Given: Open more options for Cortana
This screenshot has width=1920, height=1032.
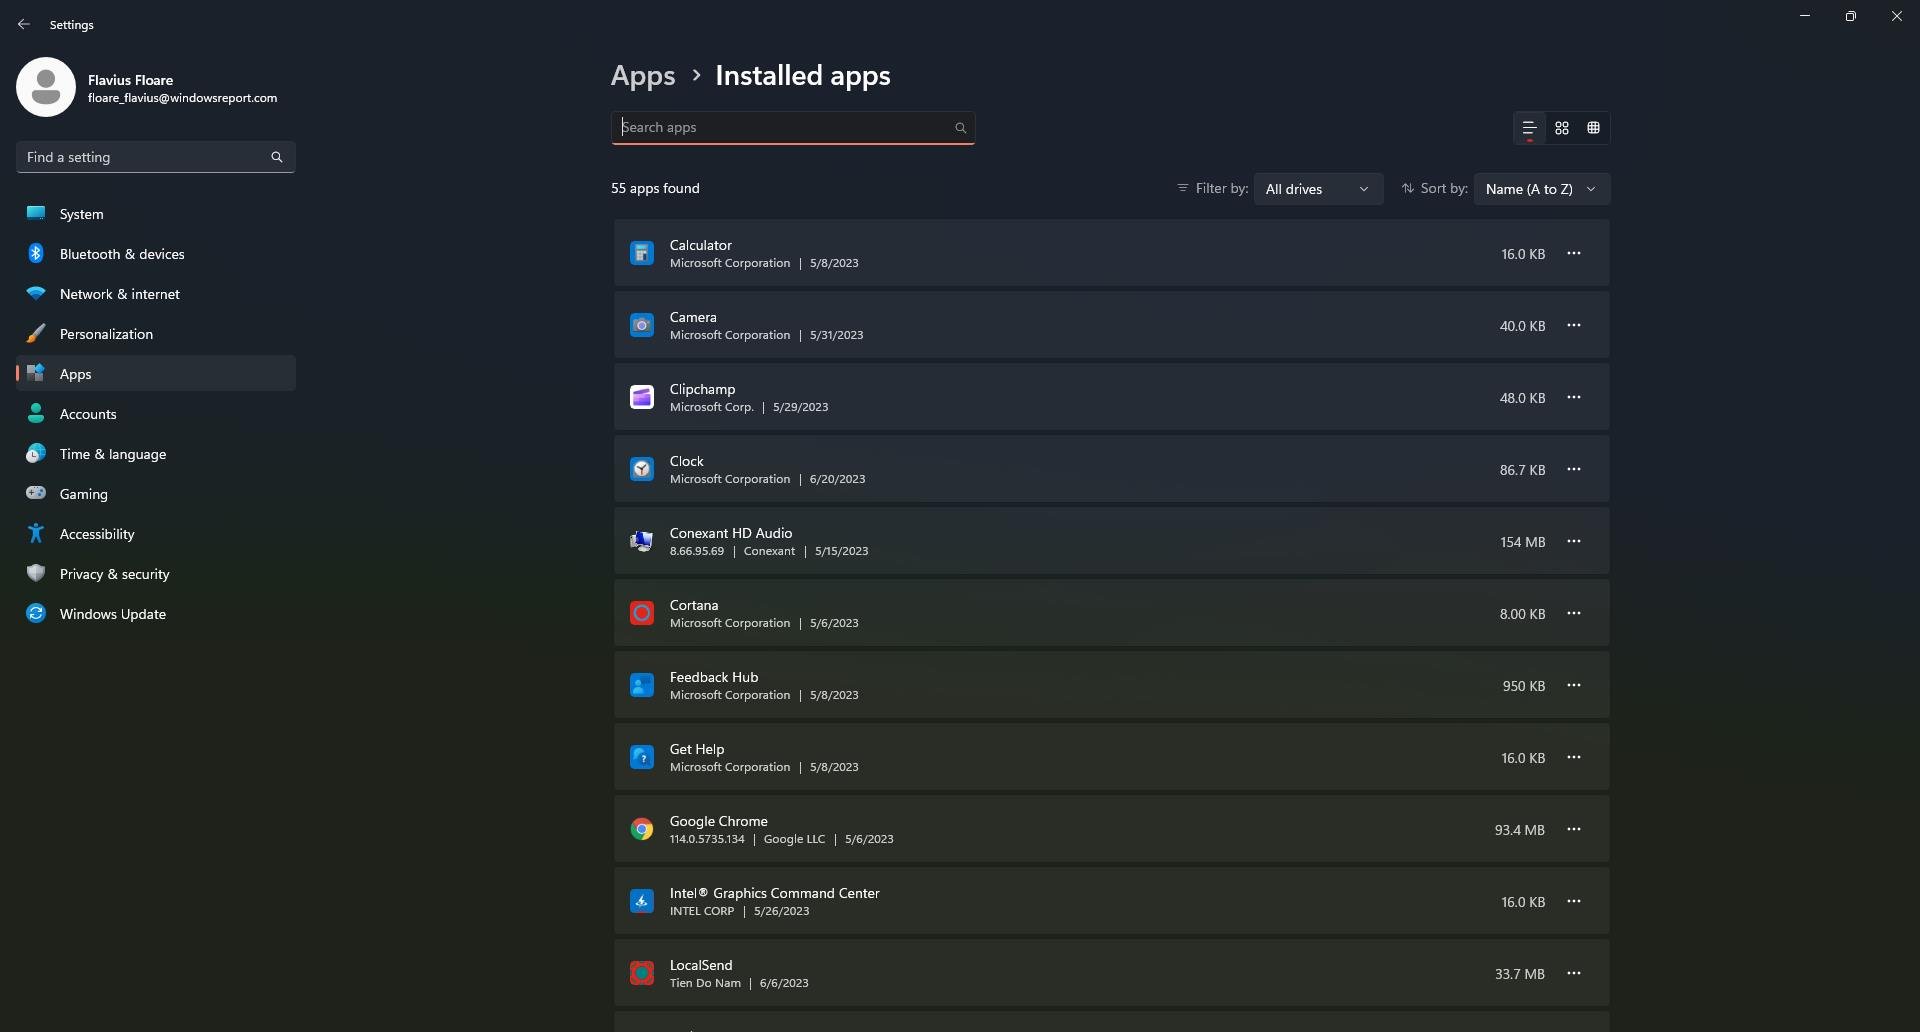Looking at the screenshot, I should tap(1574, 614).
